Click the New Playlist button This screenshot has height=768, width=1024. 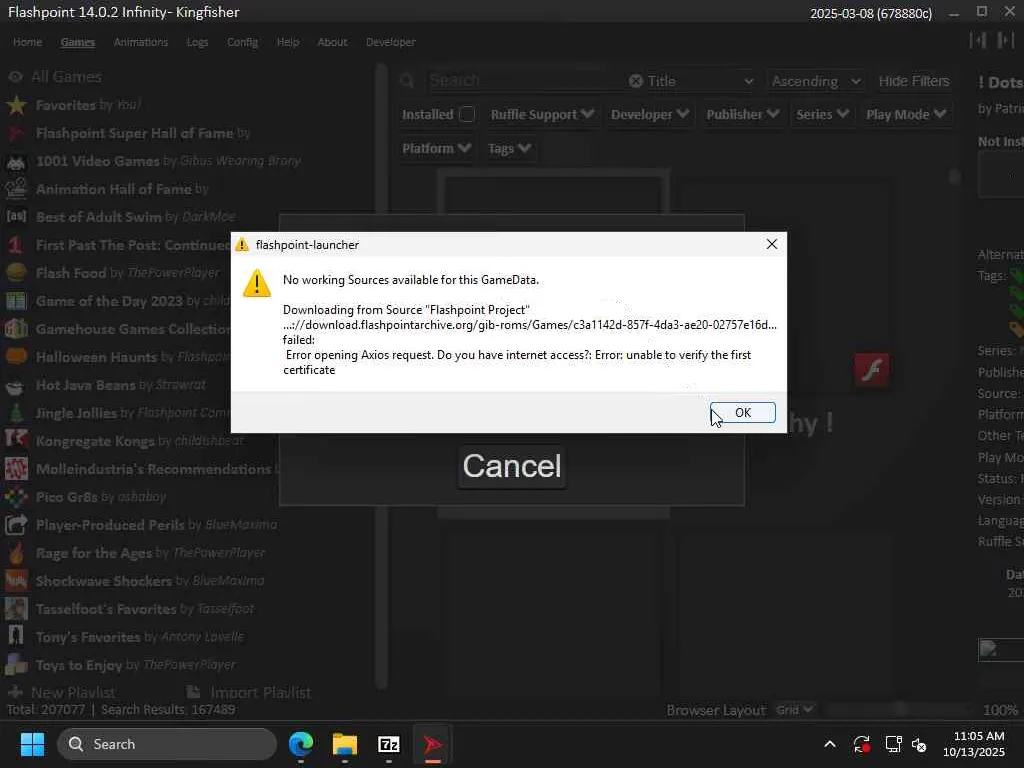tap(62, 692)
